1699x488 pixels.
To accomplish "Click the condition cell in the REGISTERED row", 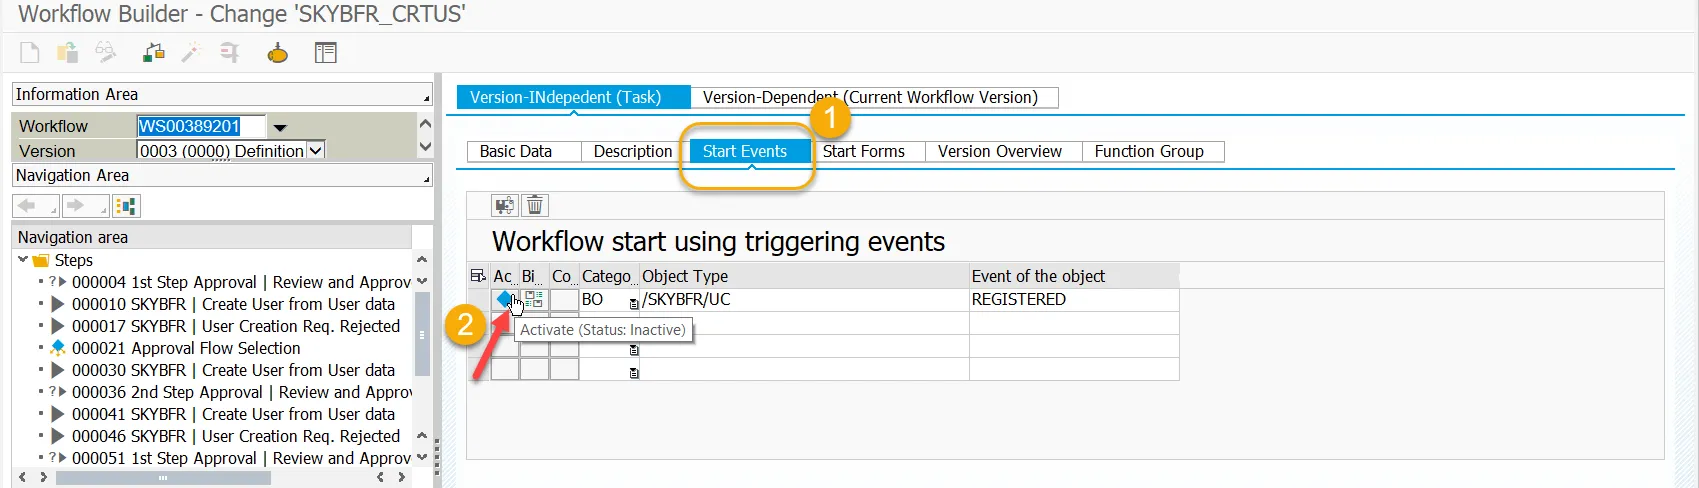I will coord(564,299).
